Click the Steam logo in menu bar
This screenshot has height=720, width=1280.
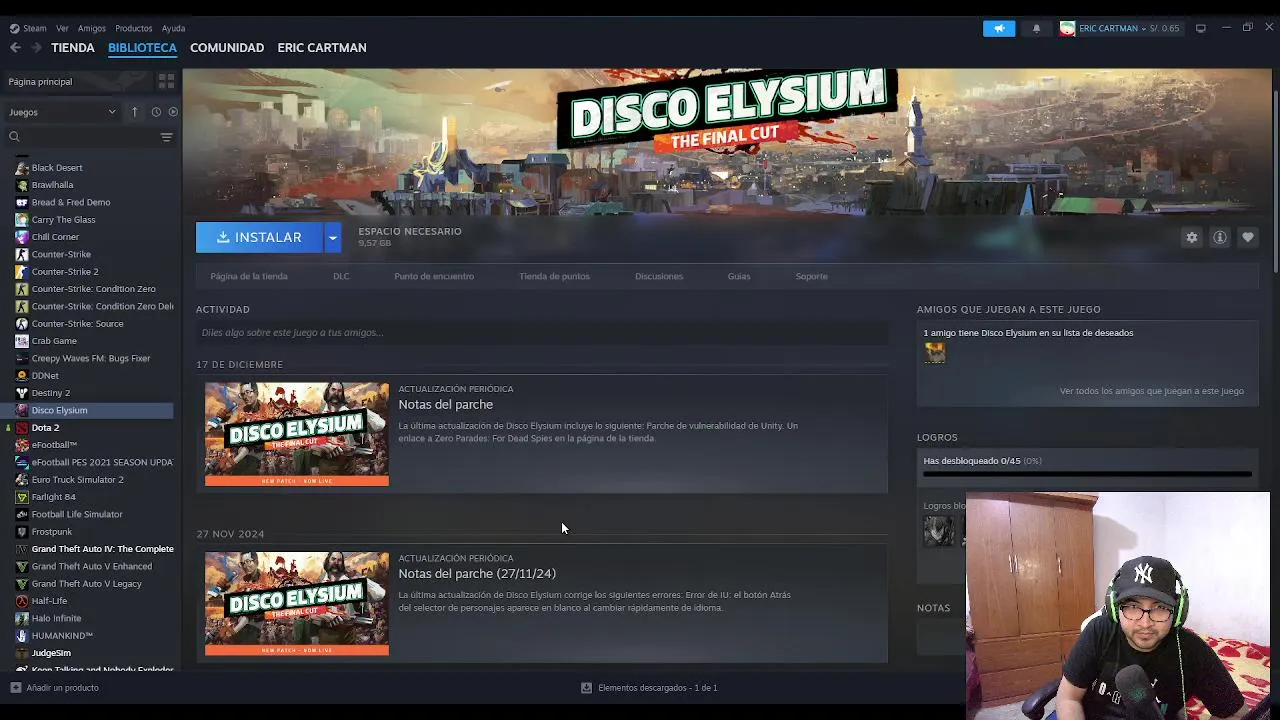14,28
